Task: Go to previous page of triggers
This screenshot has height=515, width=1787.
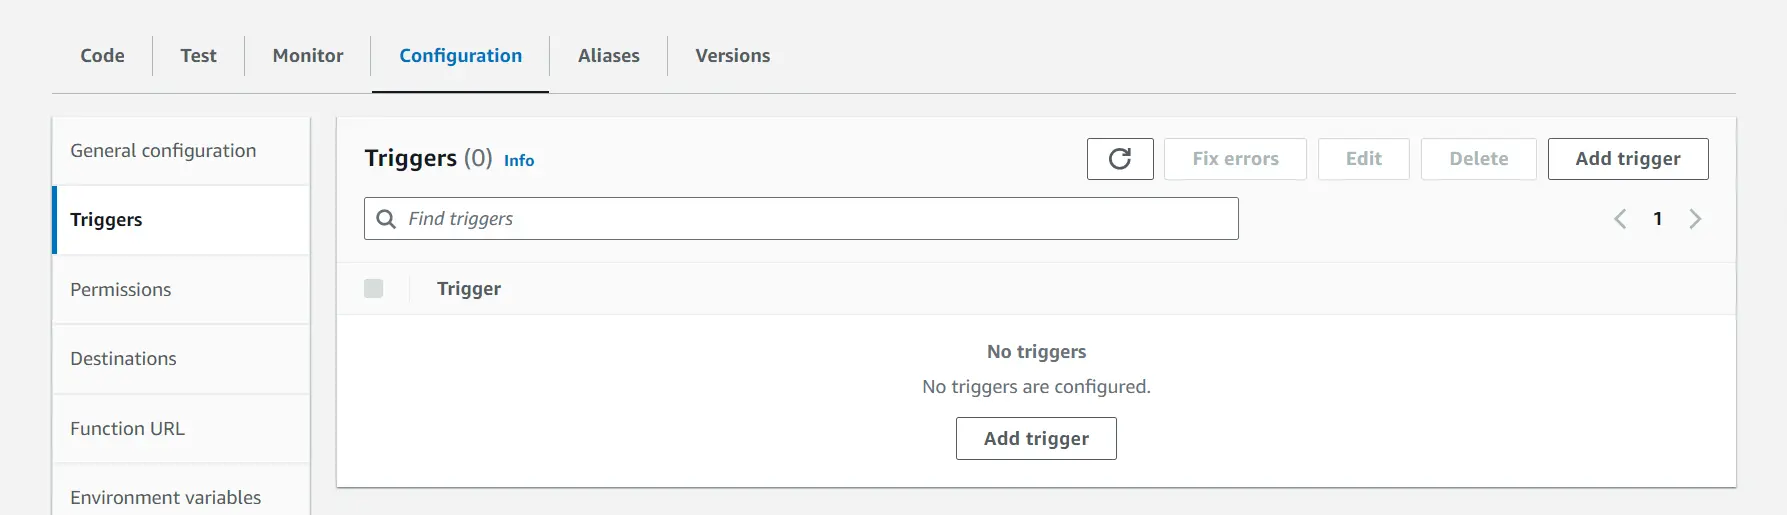Action: click(x=1620, y=219)
